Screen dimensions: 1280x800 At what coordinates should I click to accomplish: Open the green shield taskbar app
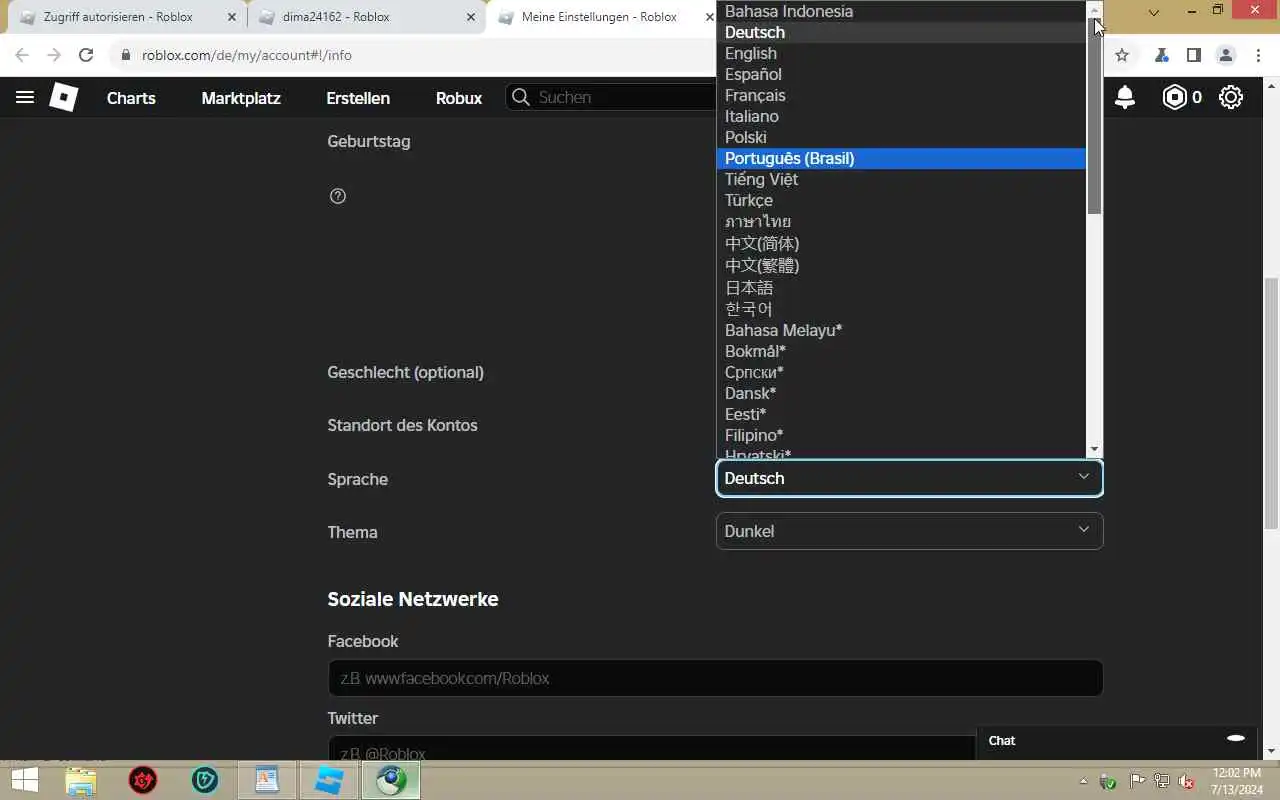coord(205,780)
